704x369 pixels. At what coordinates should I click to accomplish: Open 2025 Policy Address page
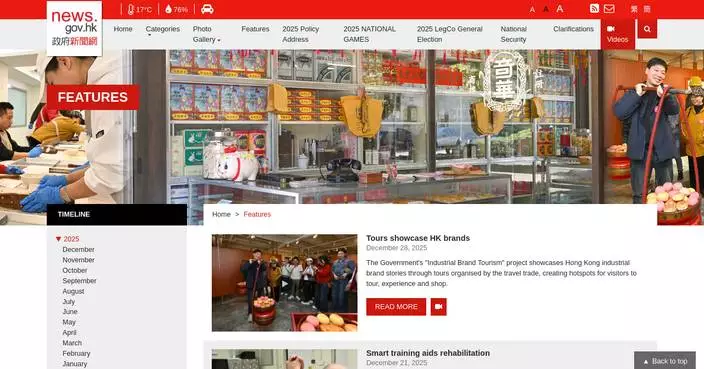[300, 34]
